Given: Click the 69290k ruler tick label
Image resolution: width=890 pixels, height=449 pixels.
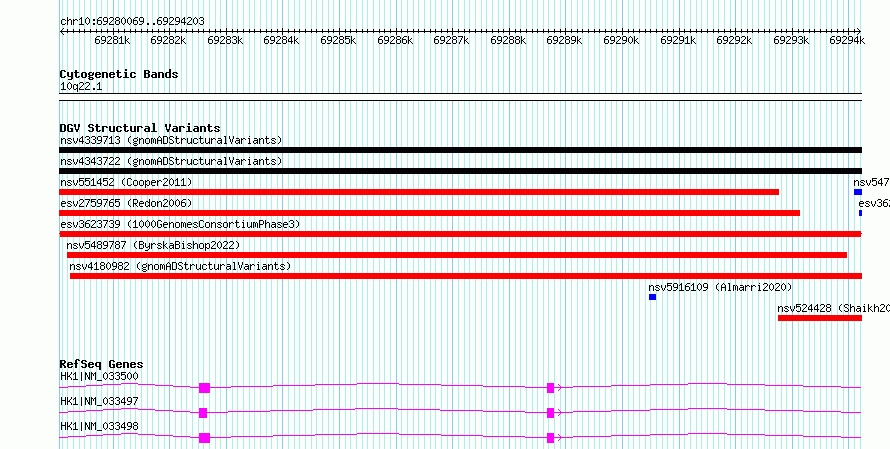Looking at the screenshot, I should [x=621, y=40].
